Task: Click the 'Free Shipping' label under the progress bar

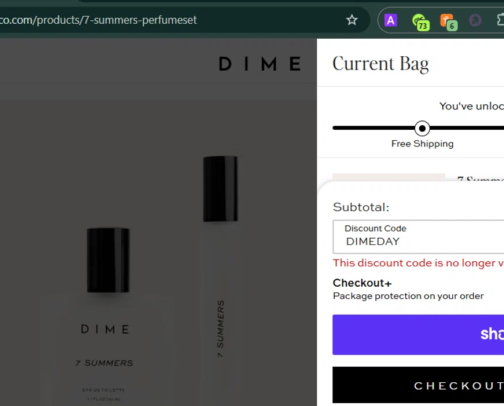Action: (x=422, y=144)
